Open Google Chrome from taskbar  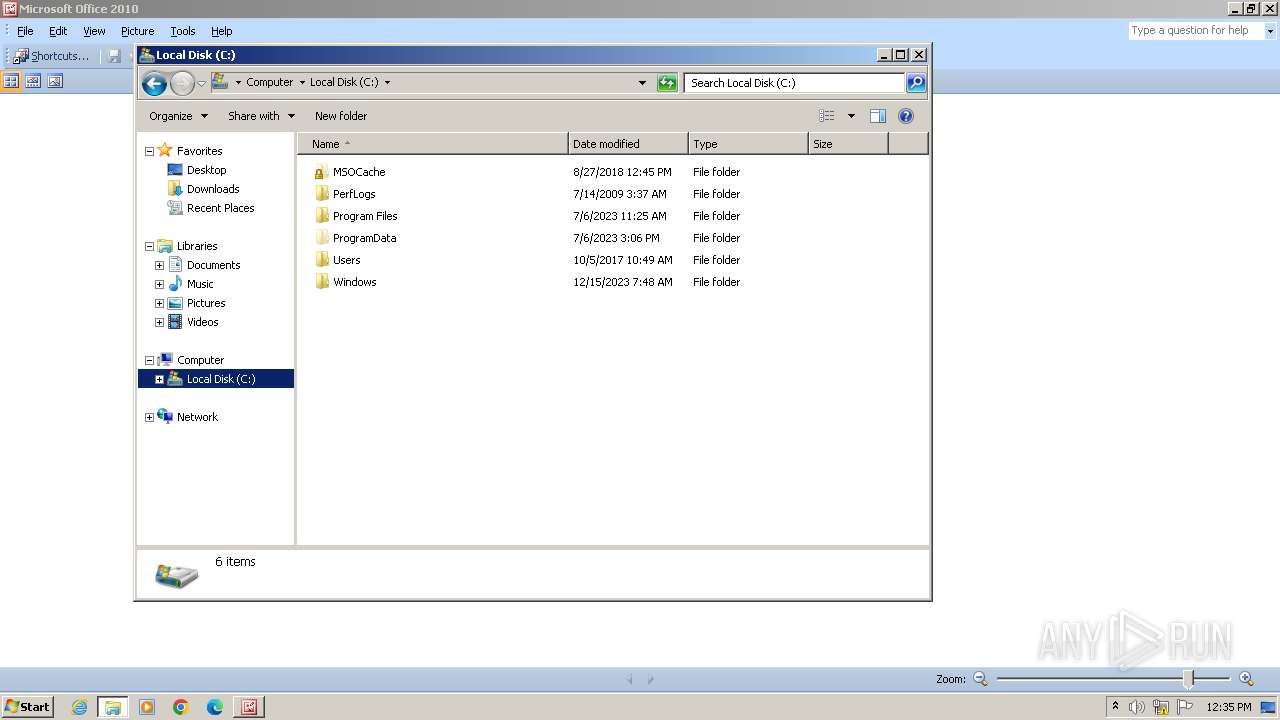[181, 707]
